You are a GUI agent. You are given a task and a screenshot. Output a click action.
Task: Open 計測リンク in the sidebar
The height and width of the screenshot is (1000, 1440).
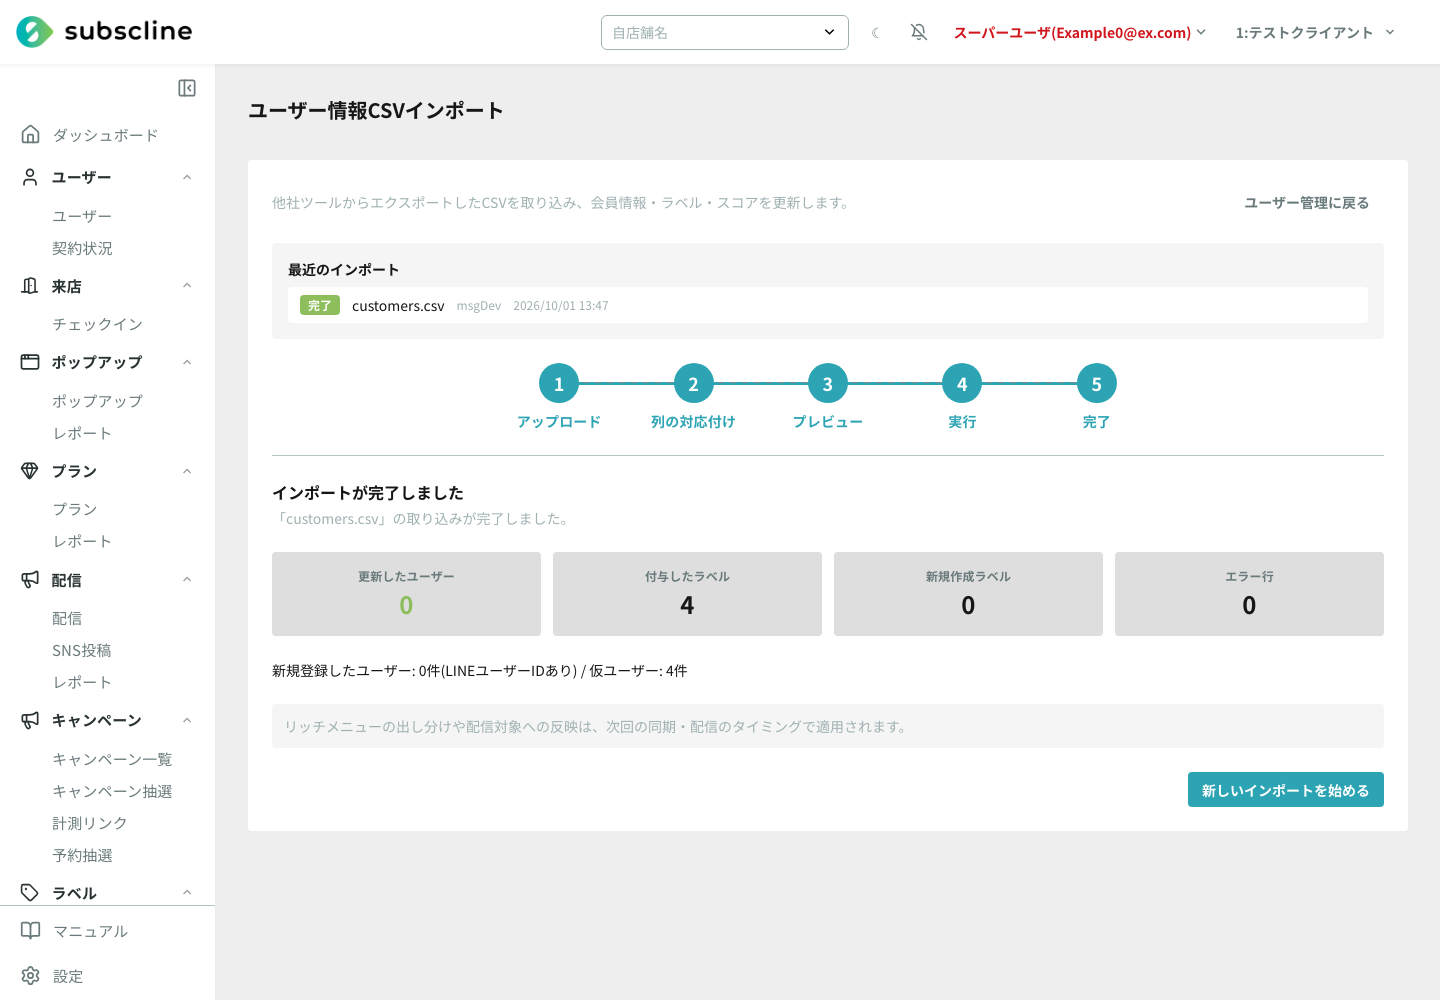pyautogui.click(x=90, y=823)
